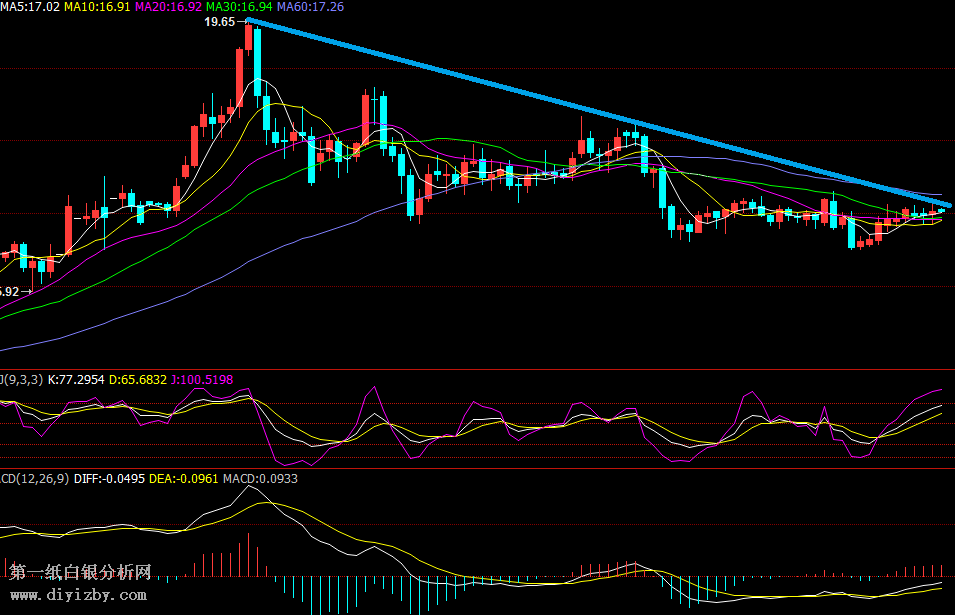Click the MACD:0.0933 value label
Screen dimensions: 955x615
260,479
